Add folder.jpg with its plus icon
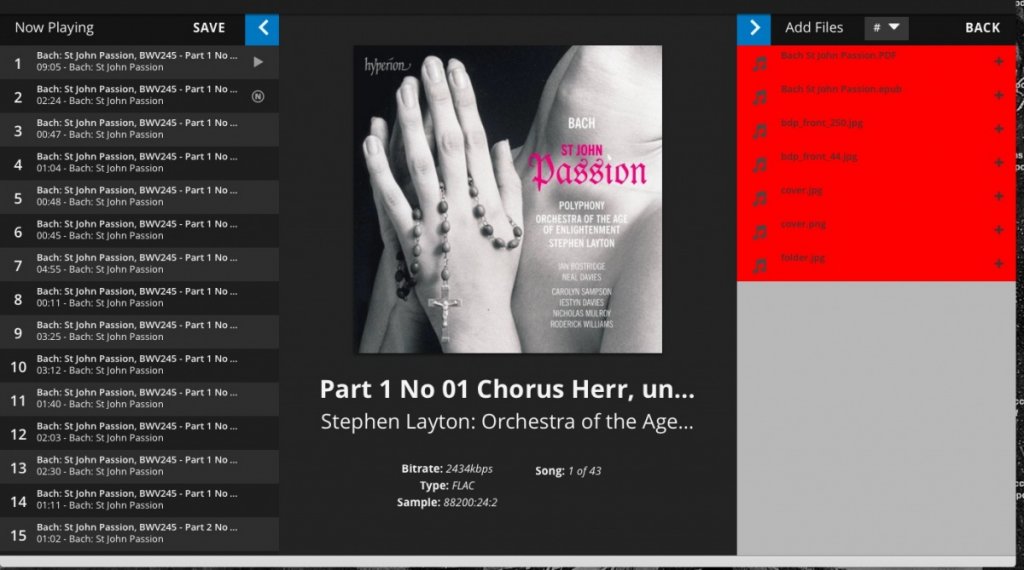 [x=999, y=264]
